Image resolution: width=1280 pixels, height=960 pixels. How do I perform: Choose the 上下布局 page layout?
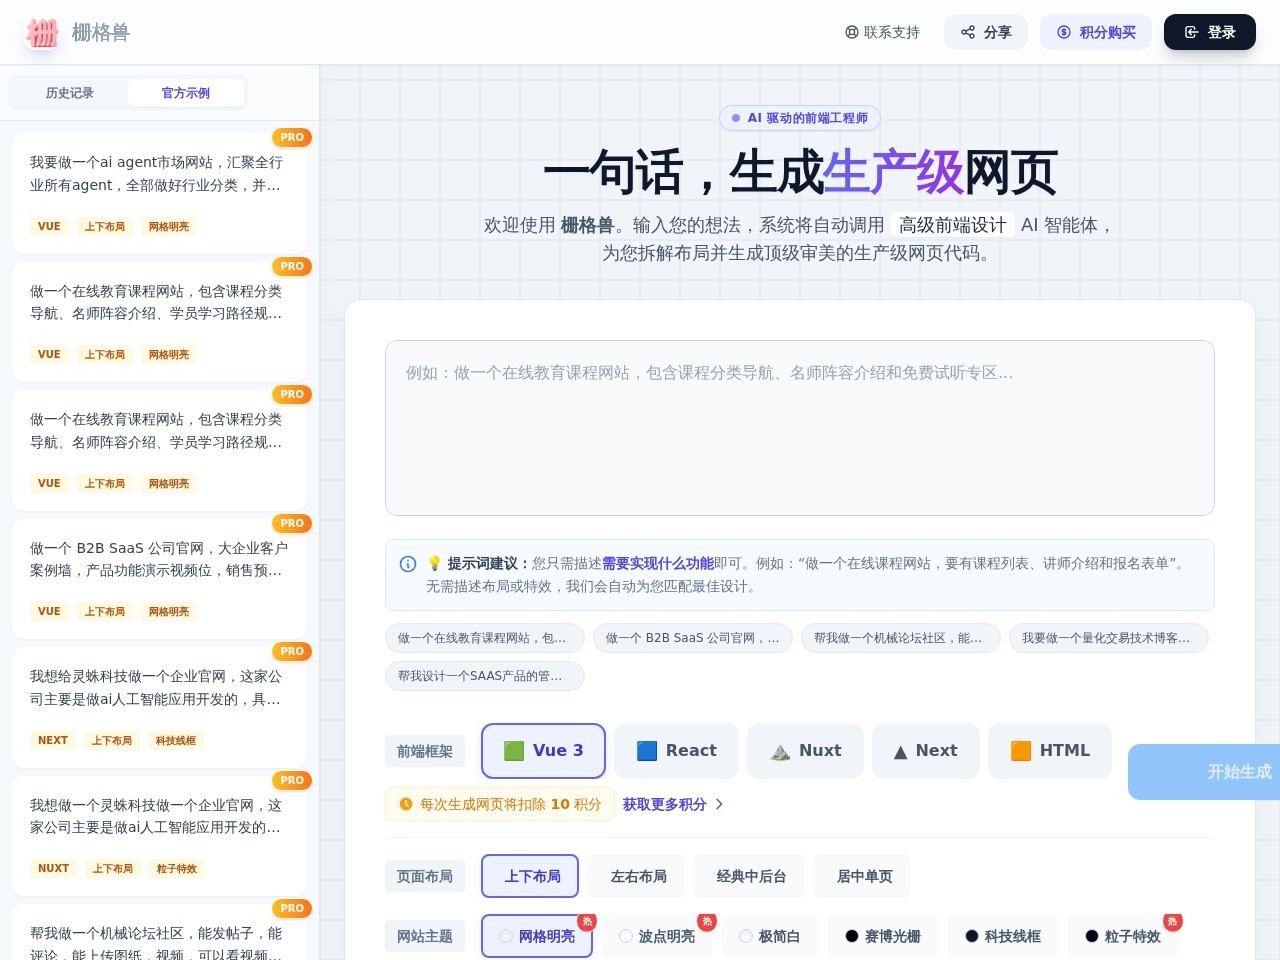coord(530,877)
